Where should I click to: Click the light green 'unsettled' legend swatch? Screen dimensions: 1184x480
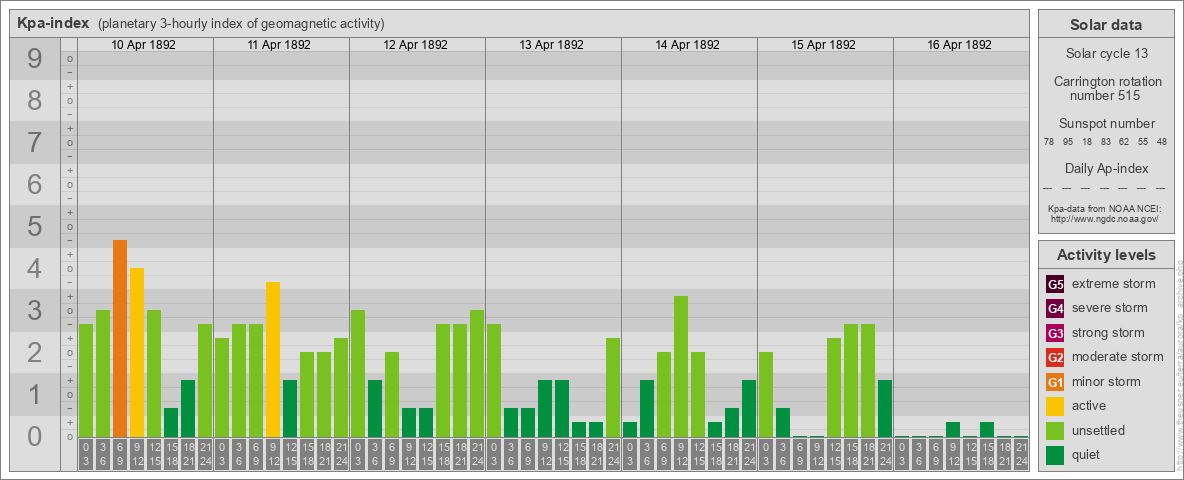[1055, 431]
